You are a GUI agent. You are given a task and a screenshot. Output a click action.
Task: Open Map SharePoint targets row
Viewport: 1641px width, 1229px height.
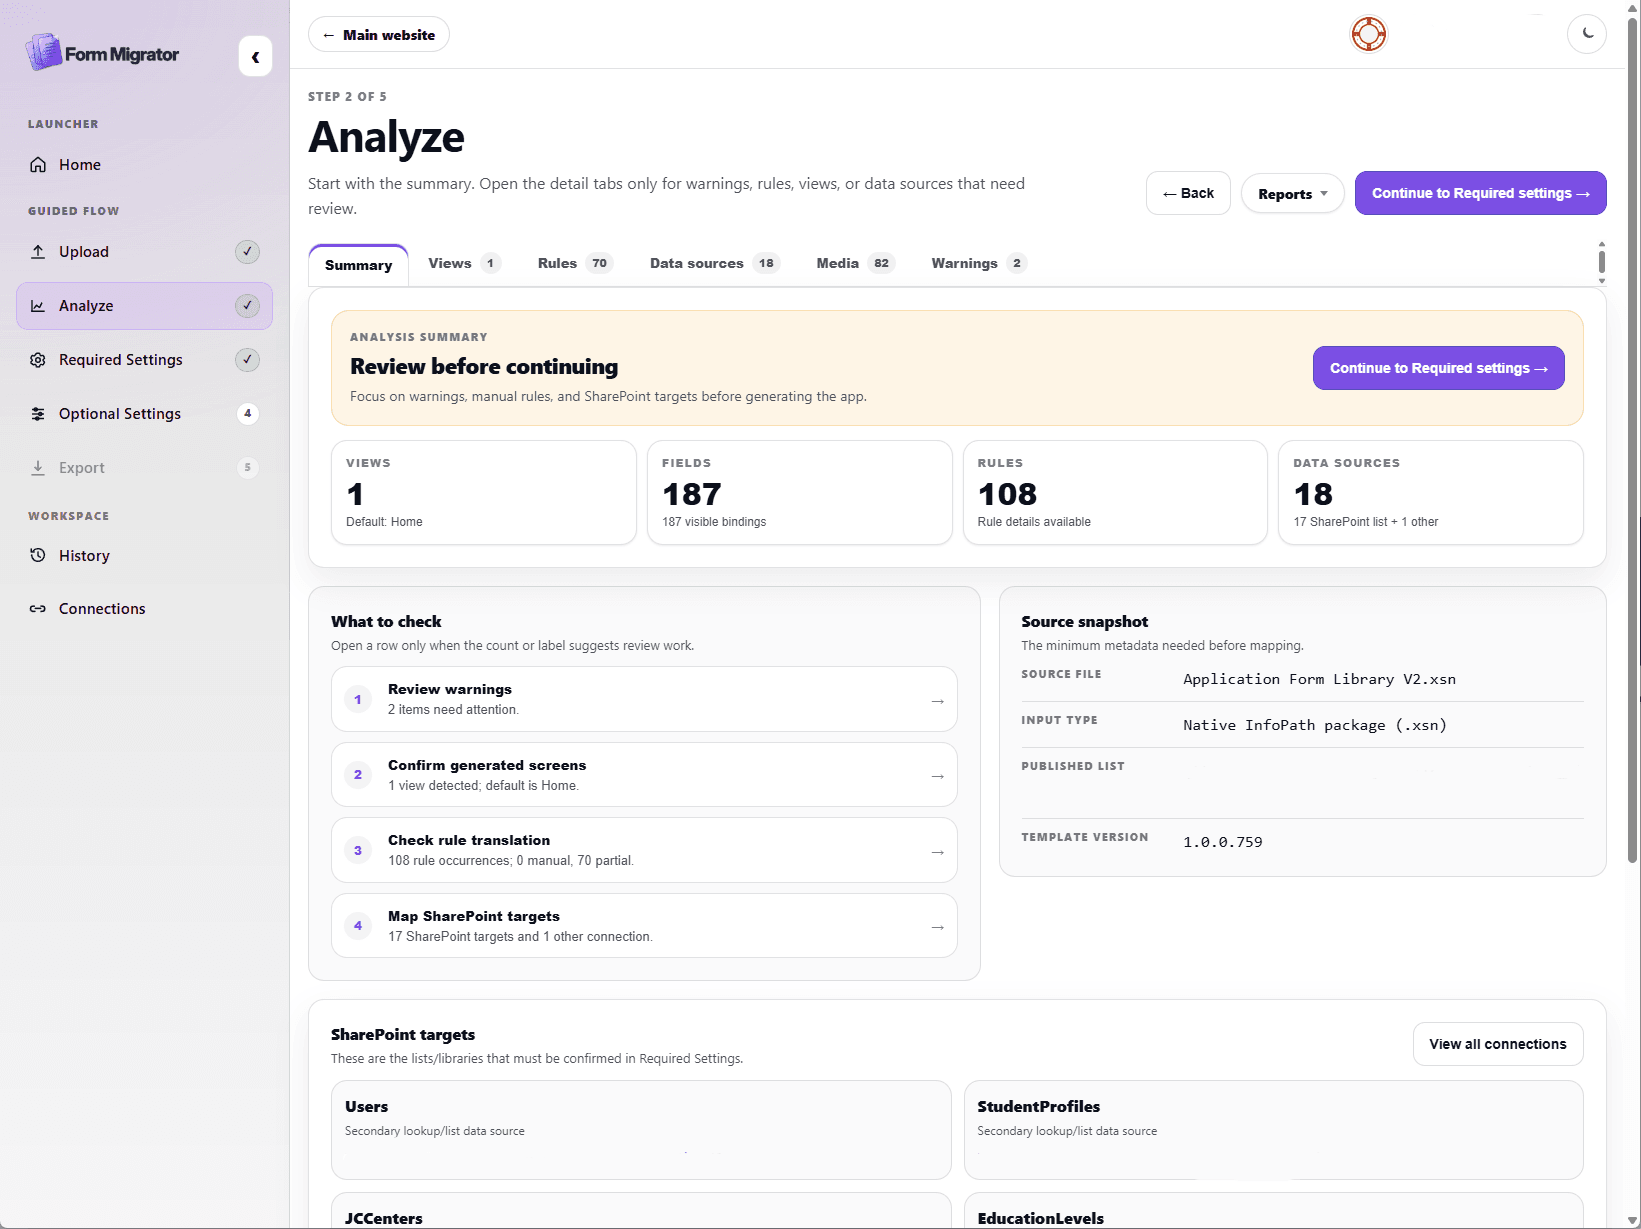pyautogui.click(x=644, y=926)
